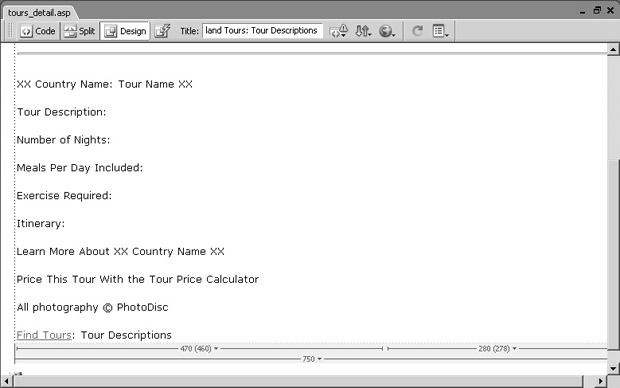Click the Split view icon glyph
The width and height of the screenshot is (620, 388).
[x=70, y=31]
